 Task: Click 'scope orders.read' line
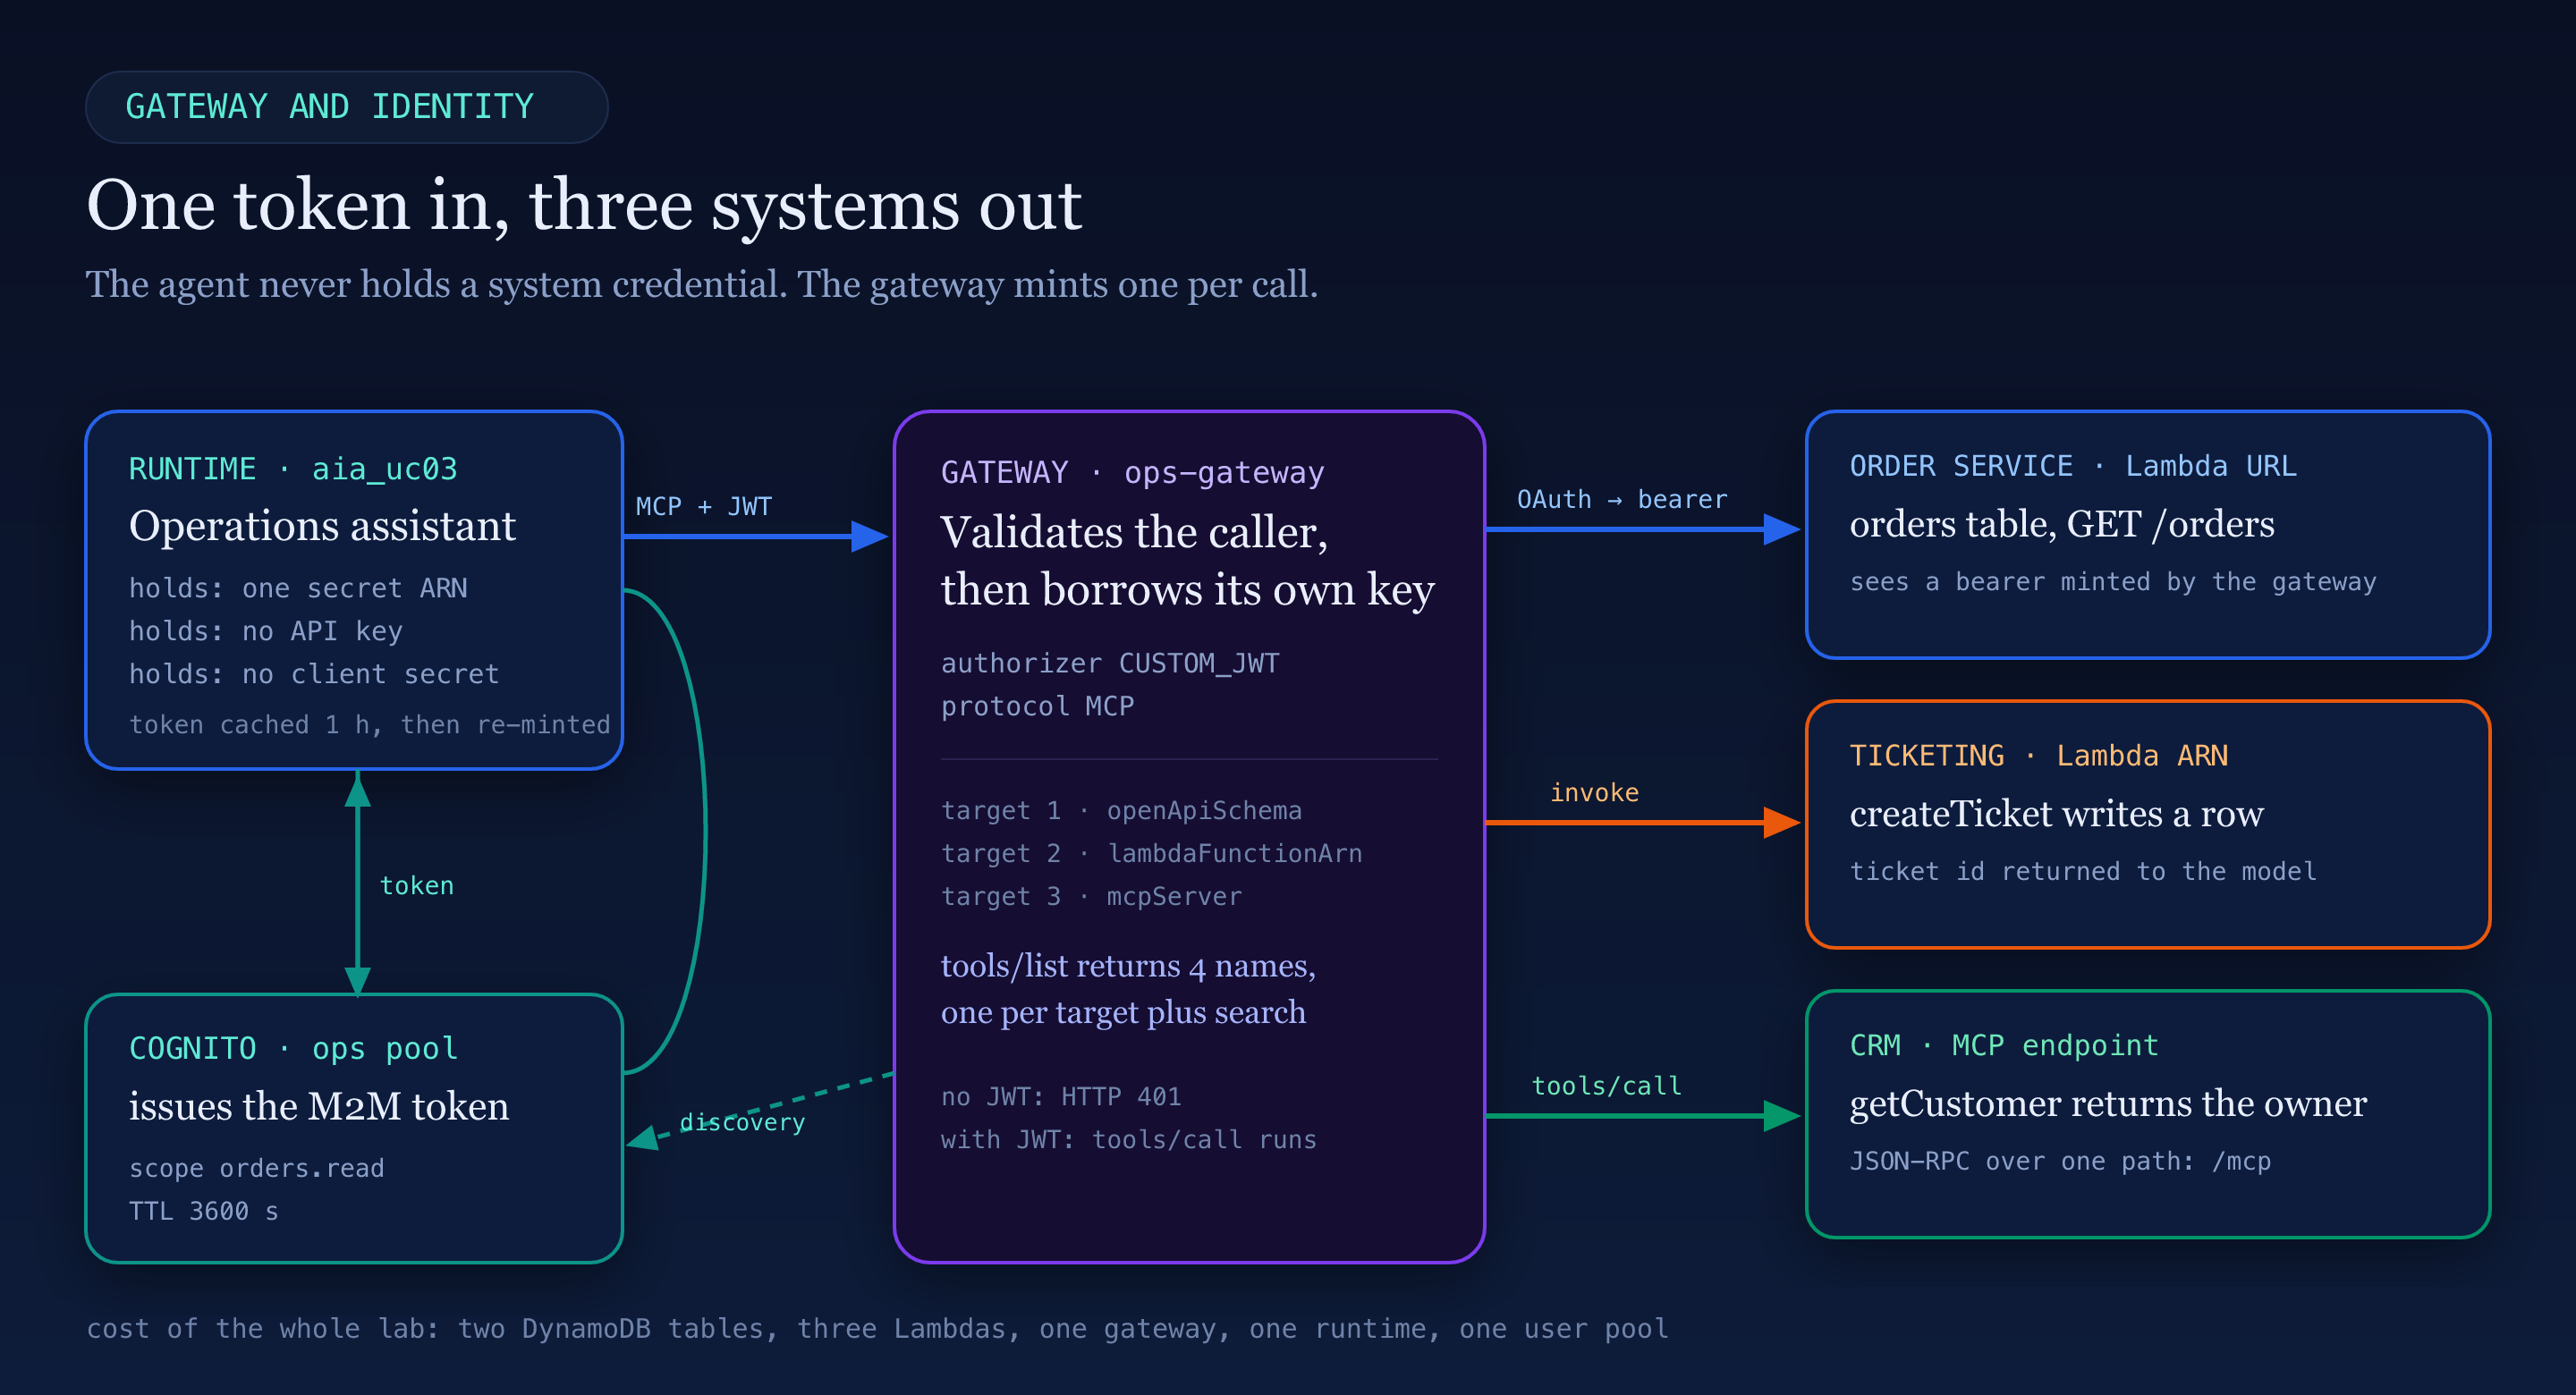pyautogui.click(x=257, y=1168)
